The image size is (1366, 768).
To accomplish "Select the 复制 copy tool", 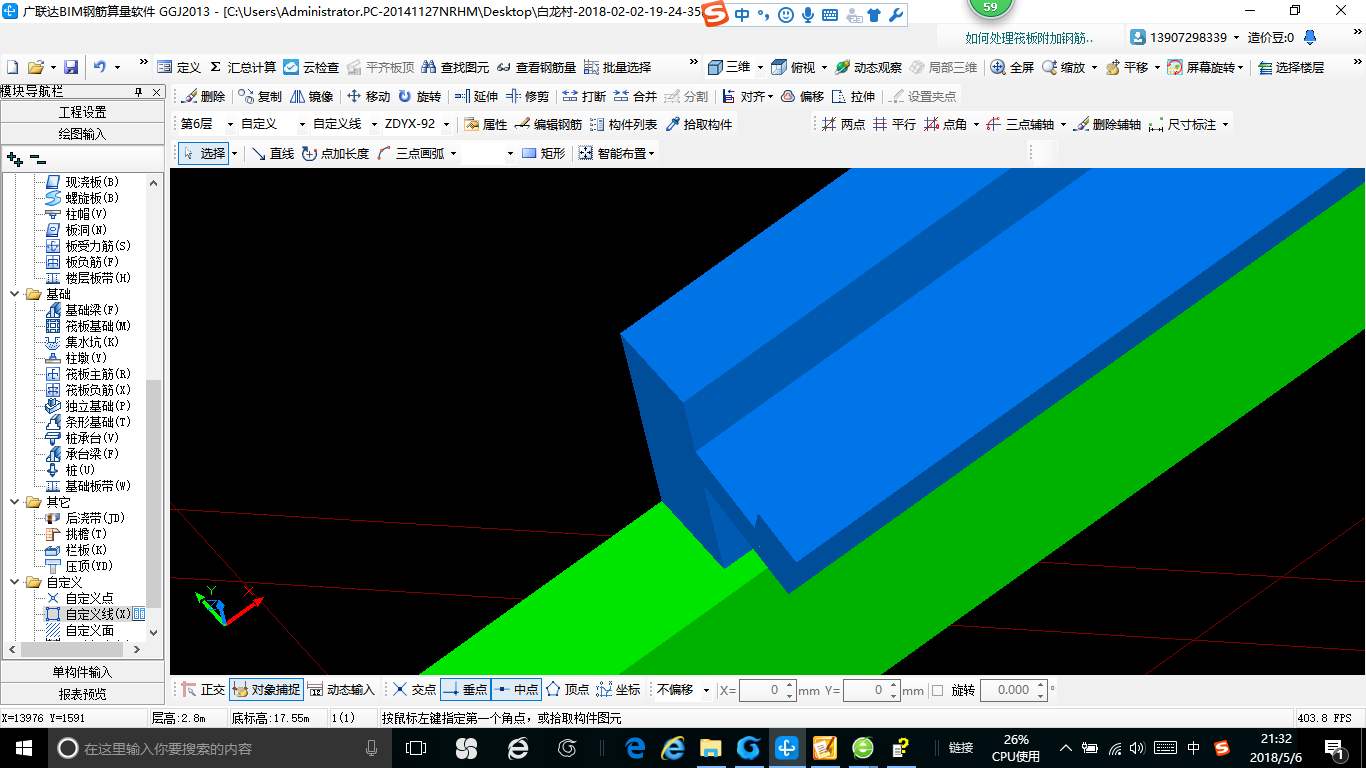I will click(x=261, y=96).
